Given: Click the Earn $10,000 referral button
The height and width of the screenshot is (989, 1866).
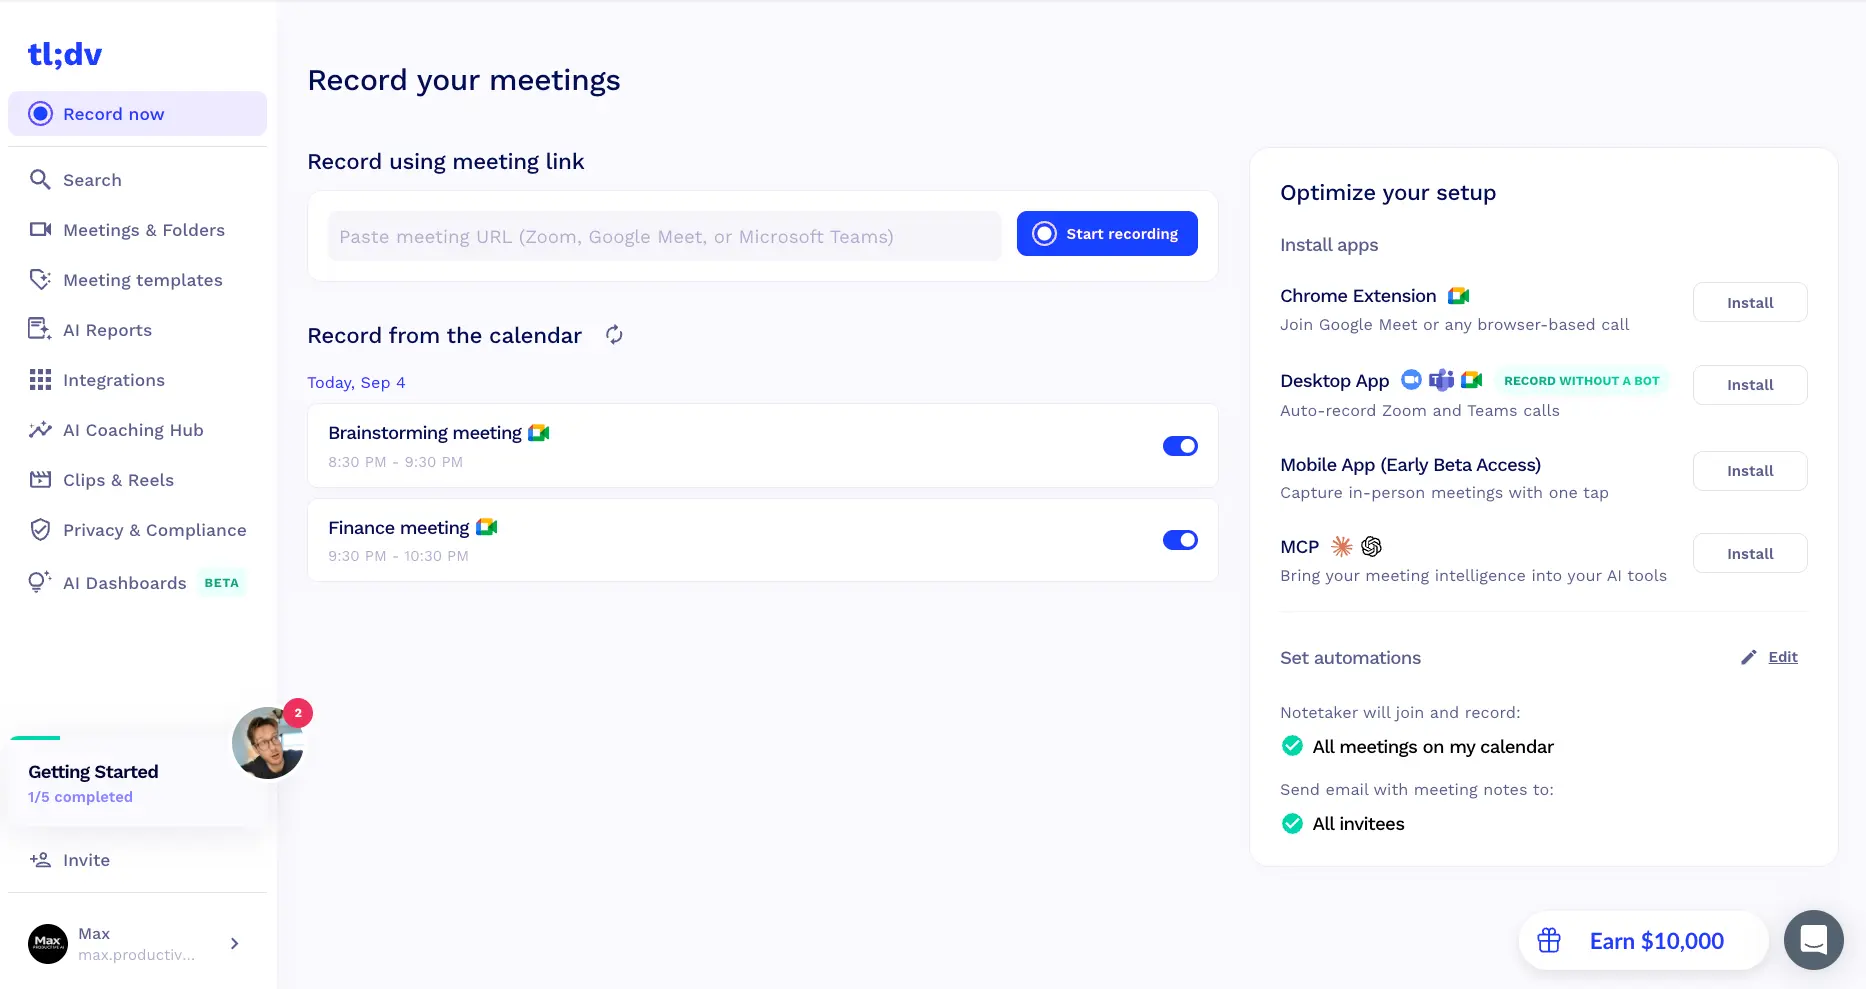Looking at the screenshot, I should coord(1643,940).
